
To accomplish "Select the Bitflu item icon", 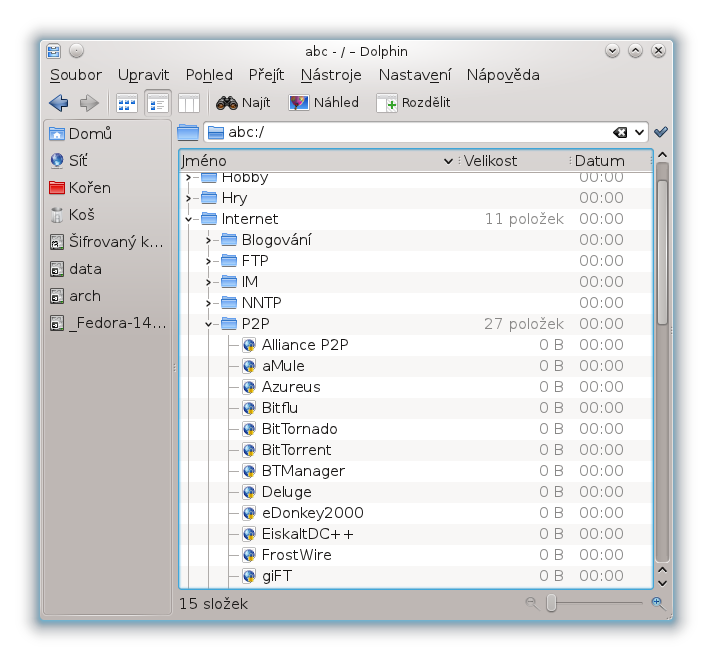I will [x=249, y=408].
